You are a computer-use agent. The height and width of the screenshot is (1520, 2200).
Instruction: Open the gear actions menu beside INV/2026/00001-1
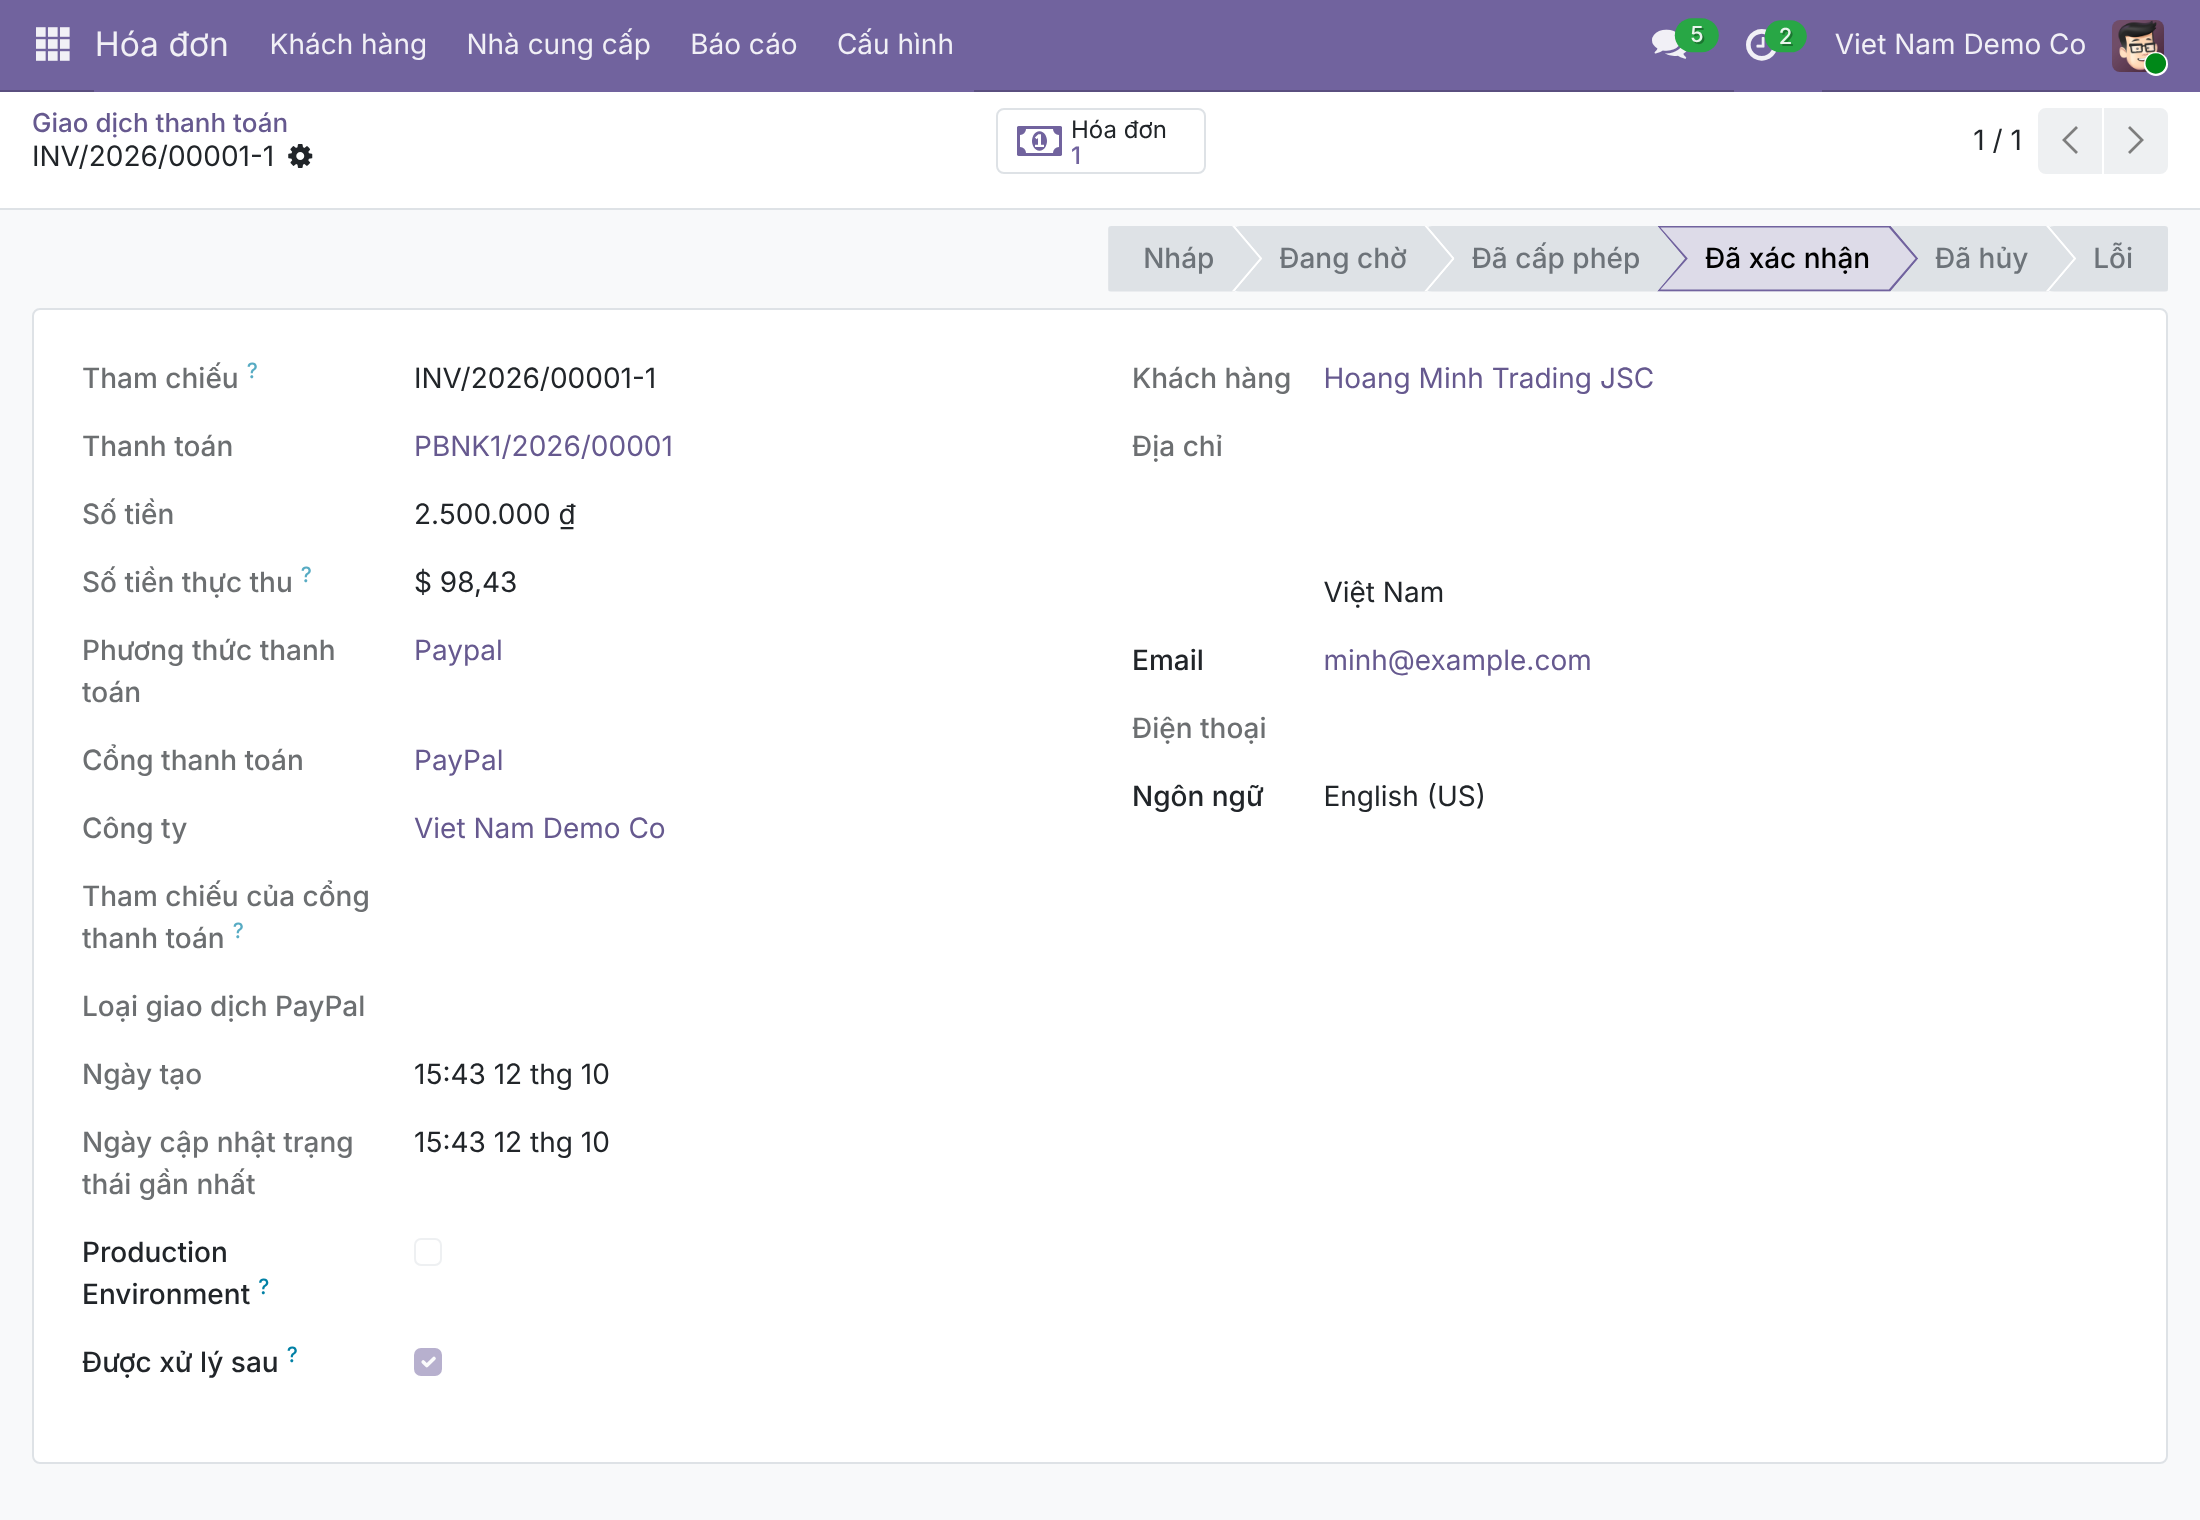(300, 156)
